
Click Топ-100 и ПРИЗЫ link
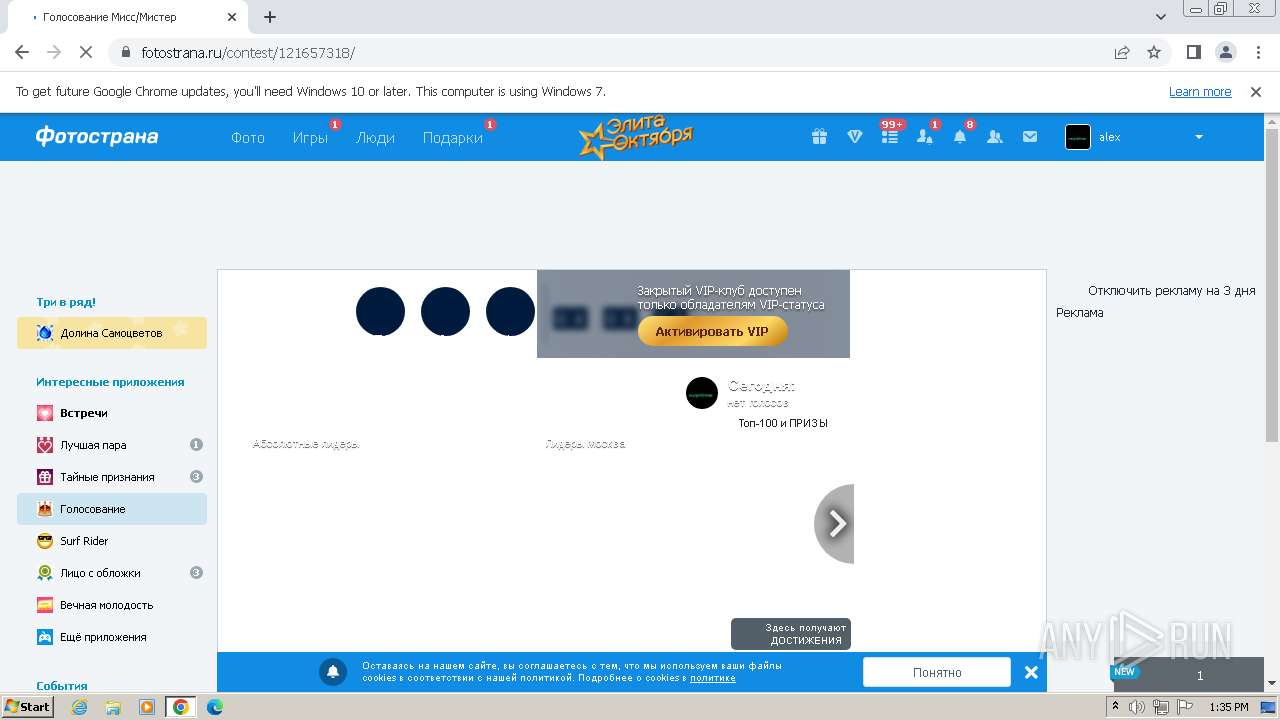[783, 423]
